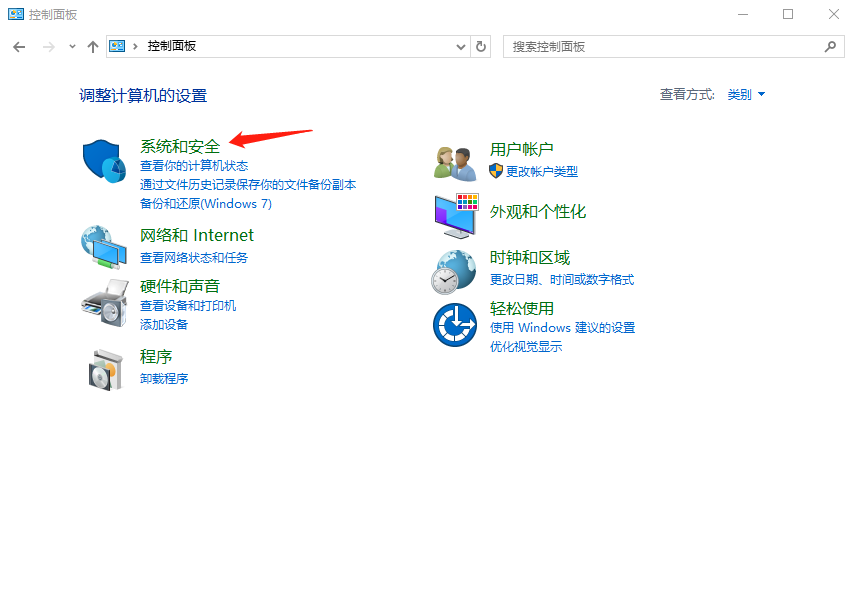Open 外观和个性化 via its desktop icon
The image size is (857, 616).
pyautogui.click(x=455, y=213)
